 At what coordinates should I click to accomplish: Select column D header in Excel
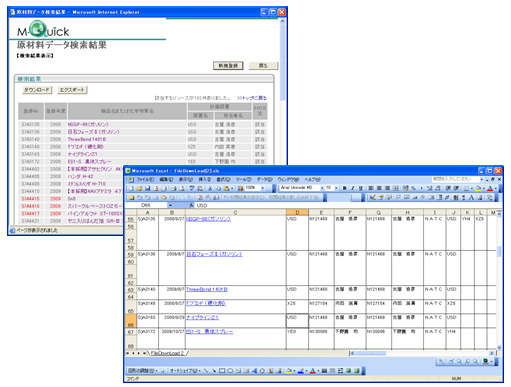tap(297, 212)
